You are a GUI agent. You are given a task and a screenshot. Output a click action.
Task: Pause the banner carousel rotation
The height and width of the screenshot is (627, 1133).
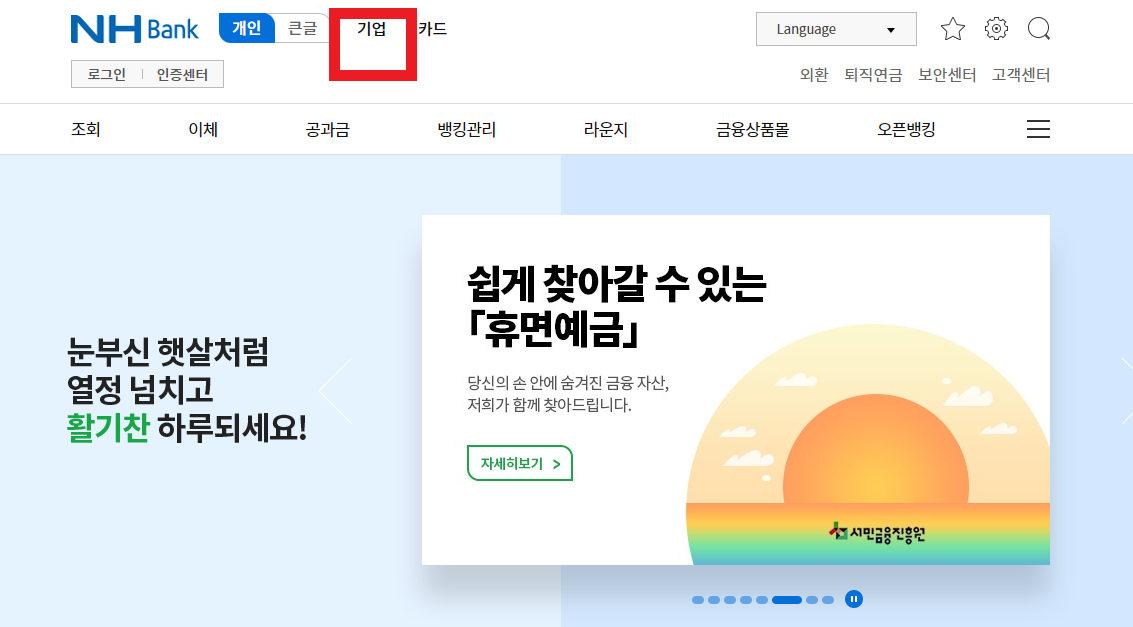tap(854, 599)
